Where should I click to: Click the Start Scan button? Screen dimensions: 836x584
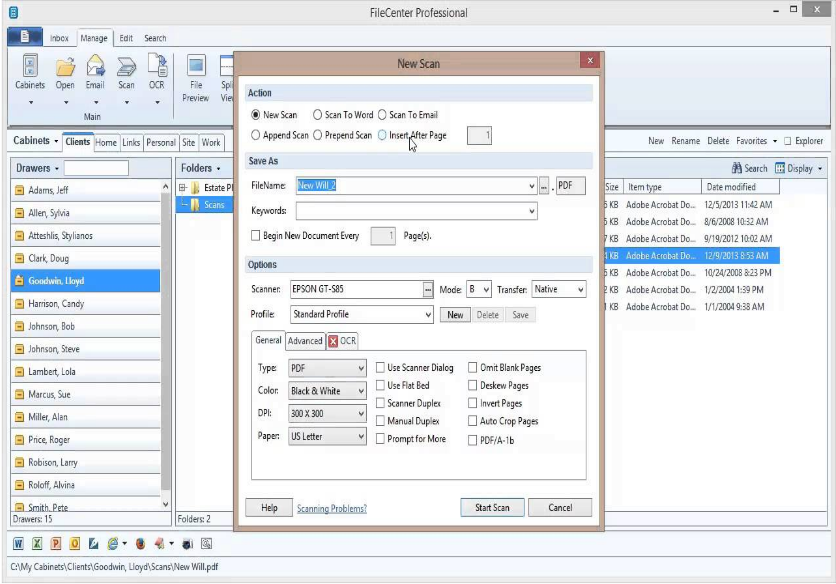(x=492, y=508)
